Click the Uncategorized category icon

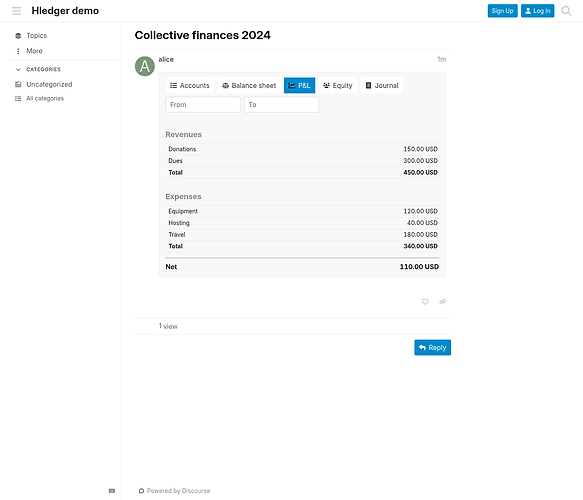pyautogui.click(x=18, y=84)
